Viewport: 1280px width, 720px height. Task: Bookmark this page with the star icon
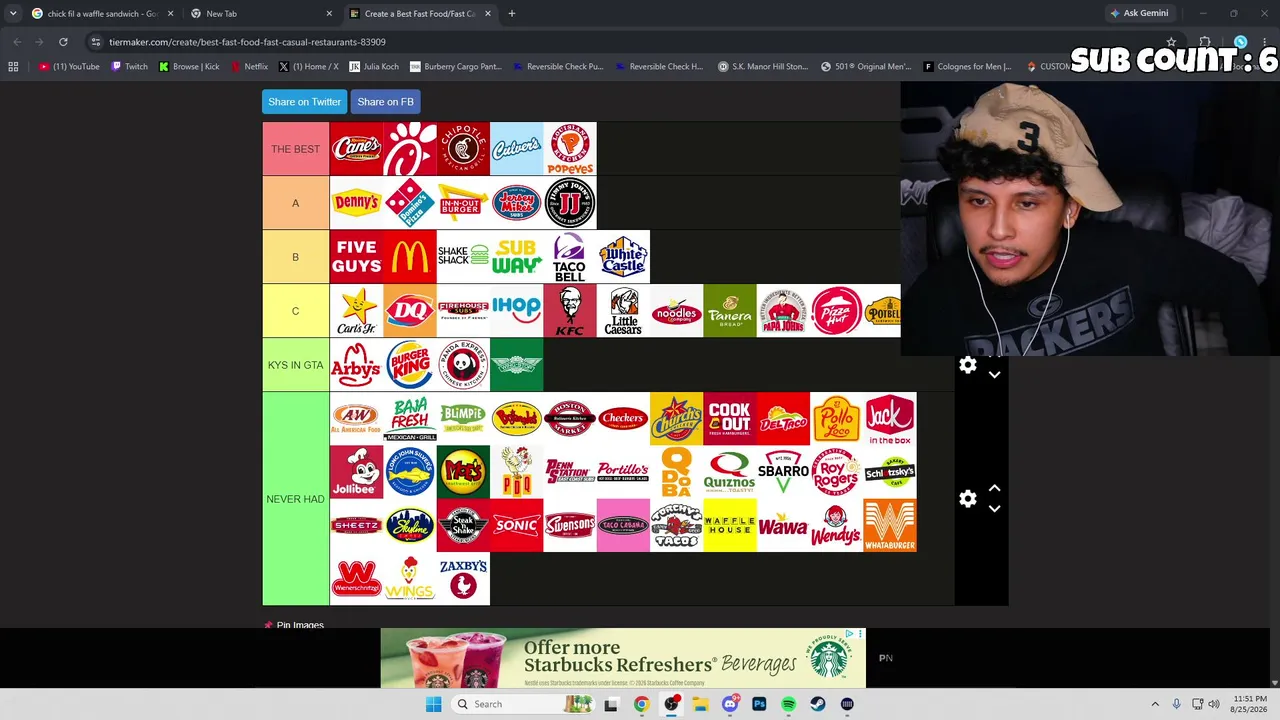1171,42
